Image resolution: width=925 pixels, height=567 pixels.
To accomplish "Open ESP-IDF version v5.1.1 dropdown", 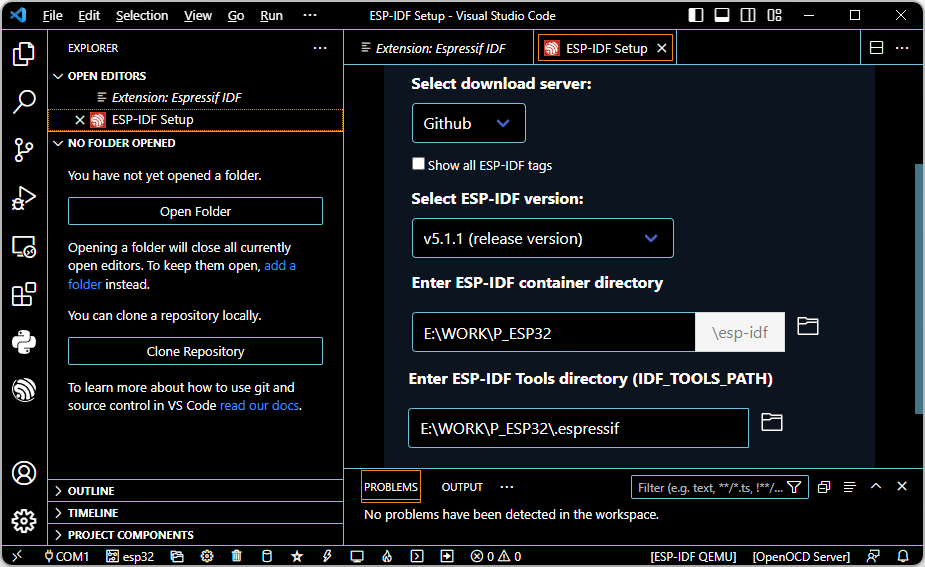I will coord(543,238).
